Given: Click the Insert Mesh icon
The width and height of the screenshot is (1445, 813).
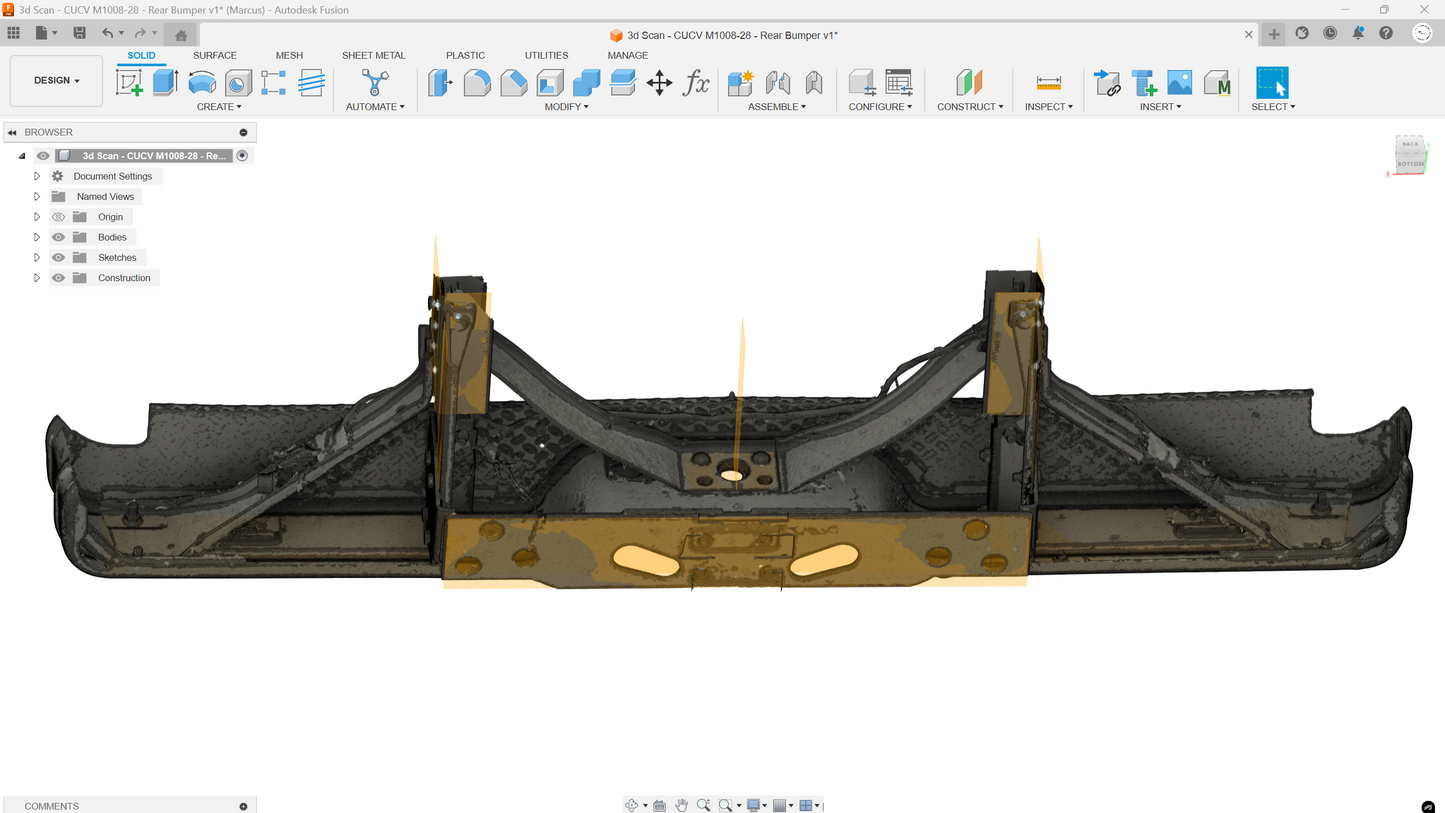Looking at the screenshot, I should [x=1217, y=83].
